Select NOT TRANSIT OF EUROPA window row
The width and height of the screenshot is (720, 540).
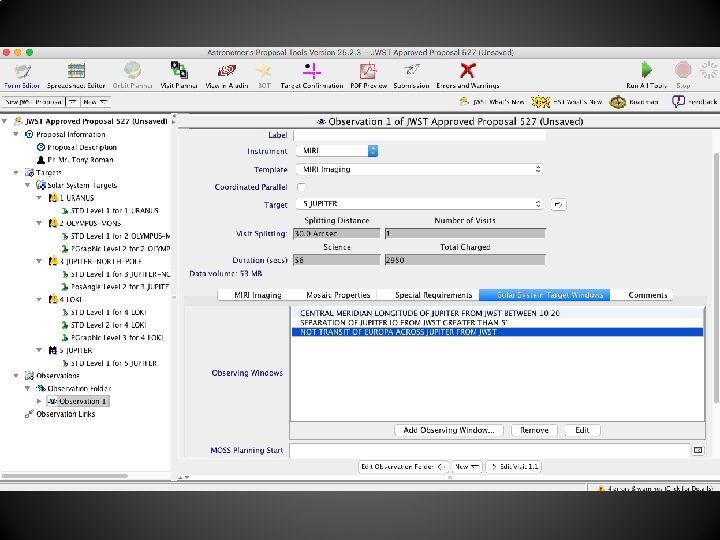click(497, 332)
